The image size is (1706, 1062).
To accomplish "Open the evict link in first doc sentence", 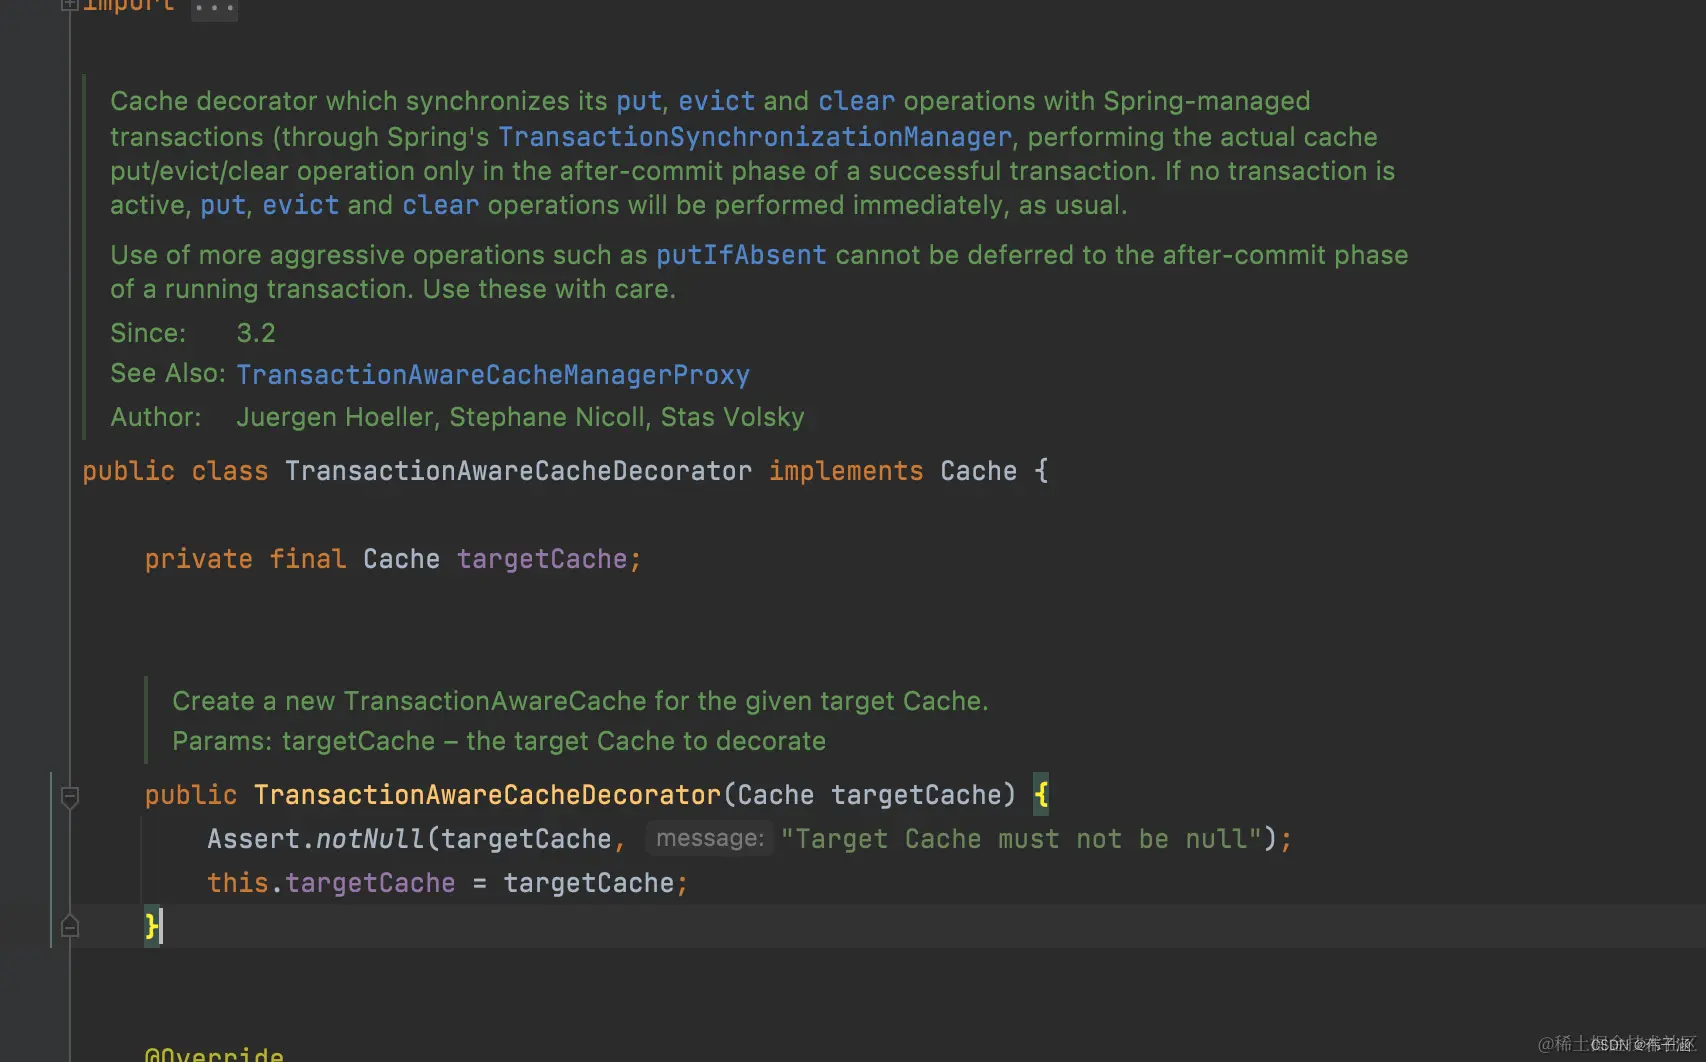I will point(717,102).
